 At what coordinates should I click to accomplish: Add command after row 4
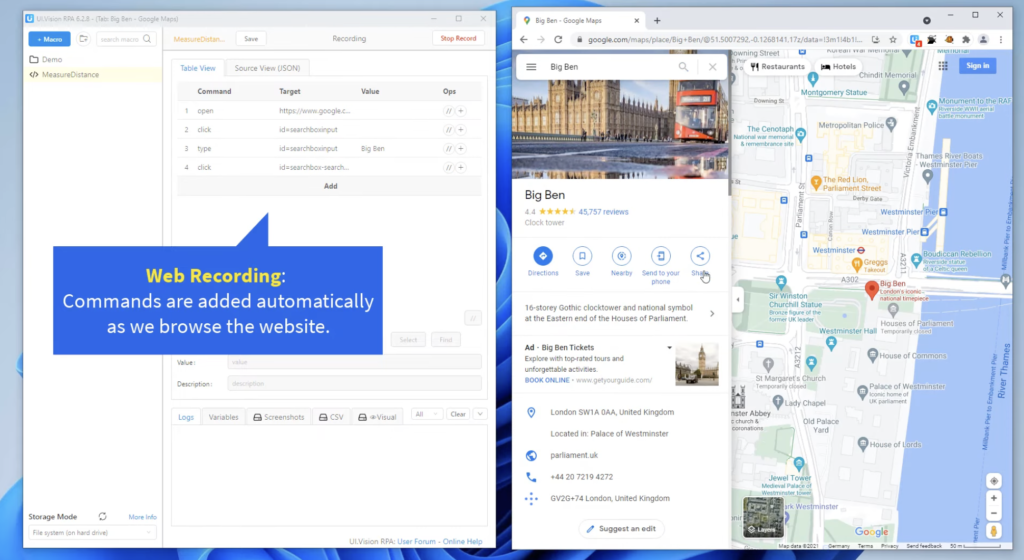(460, 168)
